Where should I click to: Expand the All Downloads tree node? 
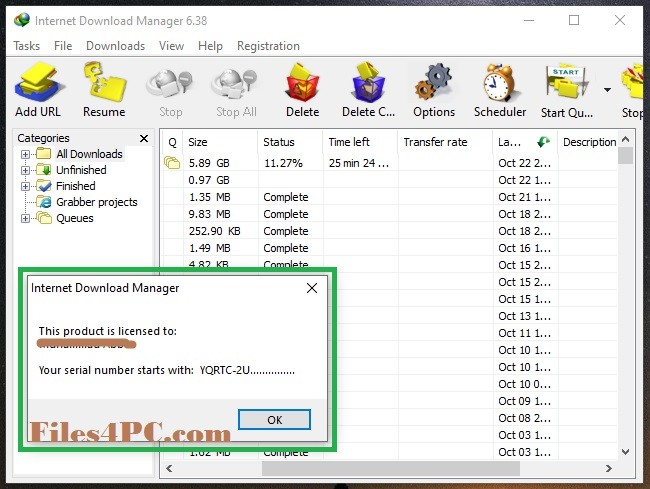[25, 154]
